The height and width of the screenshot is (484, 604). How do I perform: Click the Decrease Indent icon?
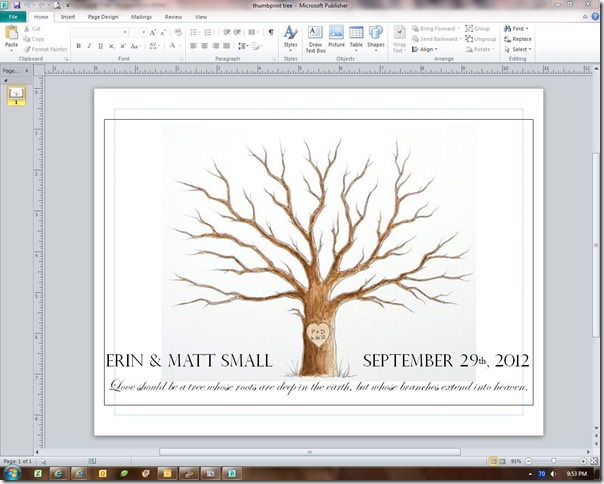(226, 32)
